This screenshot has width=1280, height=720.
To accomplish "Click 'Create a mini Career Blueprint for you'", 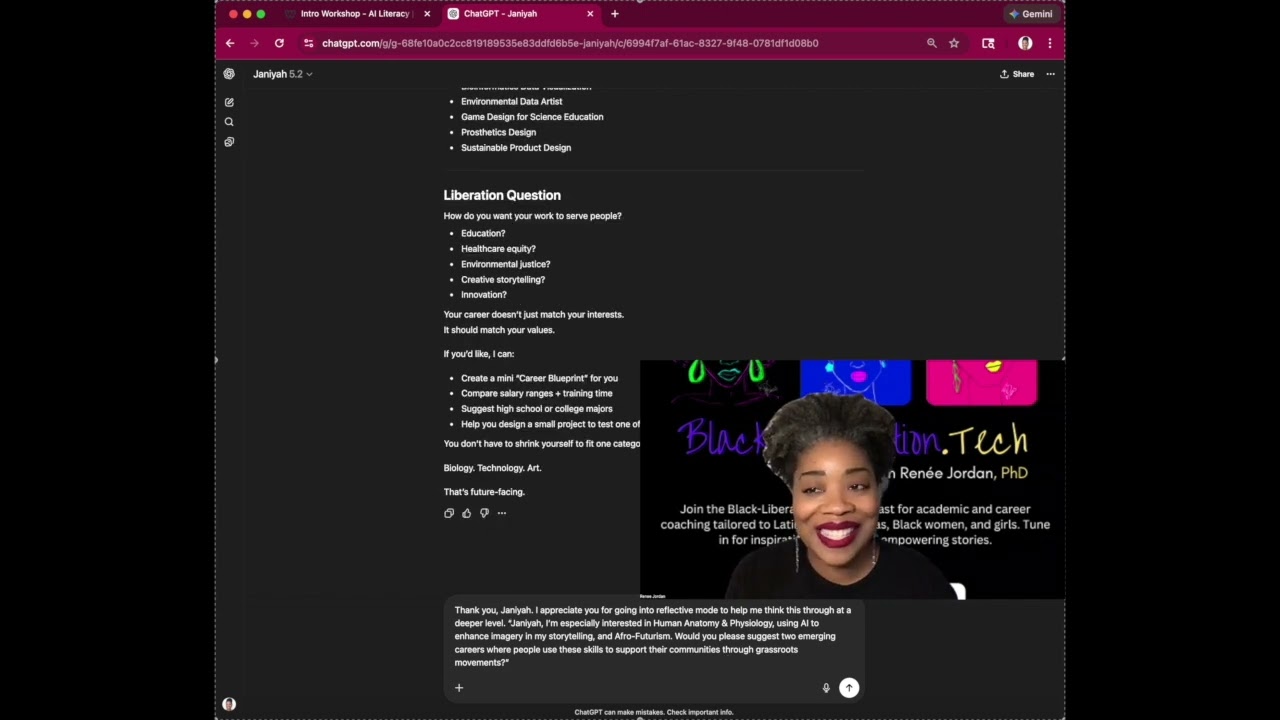I will click(539, 378).
